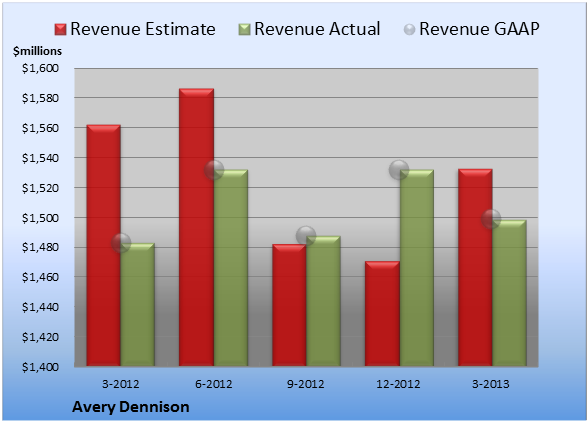This screenshot has height=422, width=588.
Task: Click the '$1,580' axis value
Action: [x=40, y=98]
